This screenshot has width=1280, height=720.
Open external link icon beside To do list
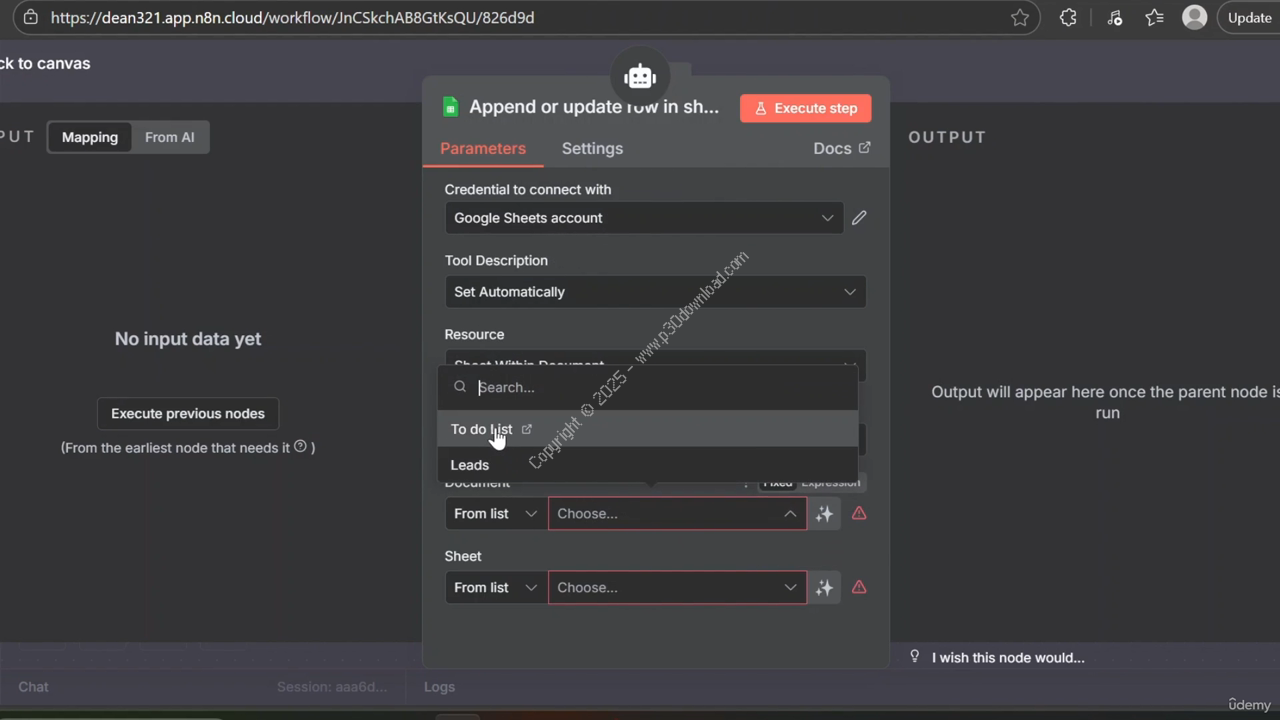[x=527, y=429]
